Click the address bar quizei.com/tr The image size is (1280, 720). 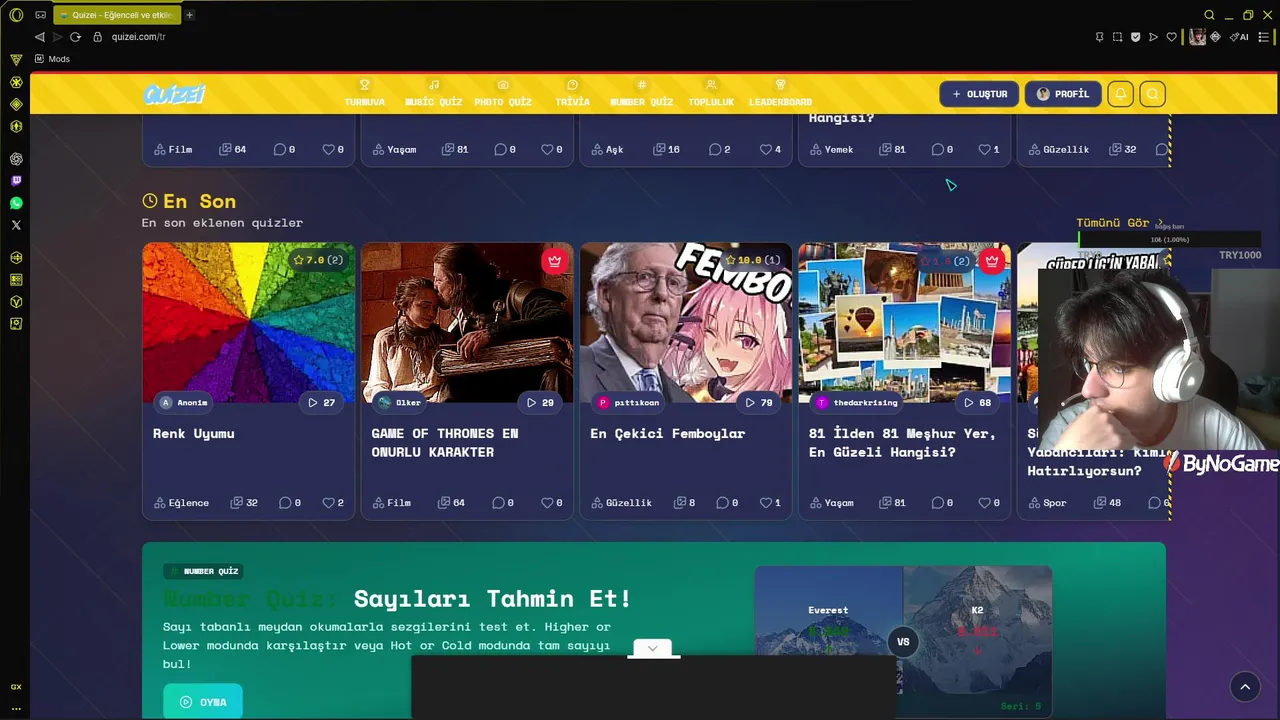click(139, 37)
